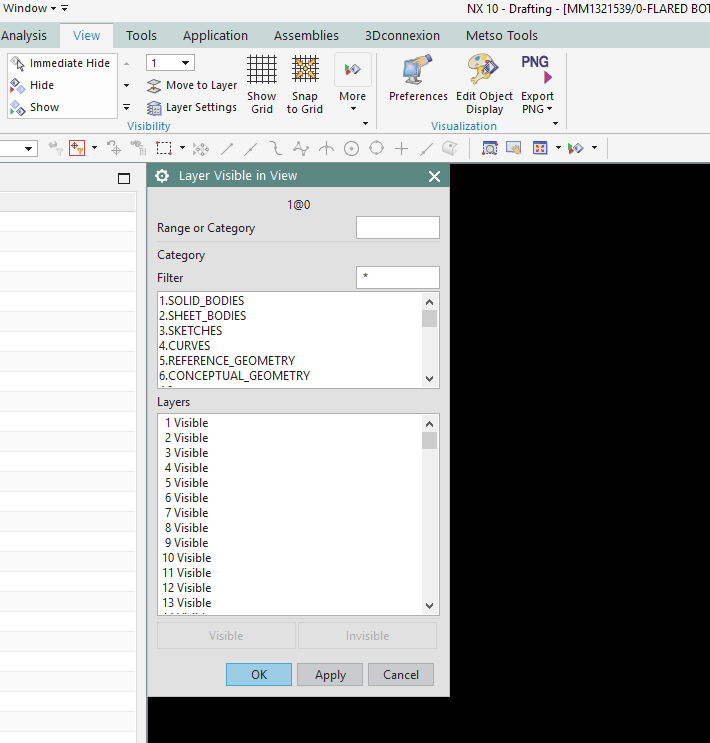Image resolution: width=710 pixels, height=743 pixels.
Task: Click the selection filter funnel icon
Action: click(55, 148)
